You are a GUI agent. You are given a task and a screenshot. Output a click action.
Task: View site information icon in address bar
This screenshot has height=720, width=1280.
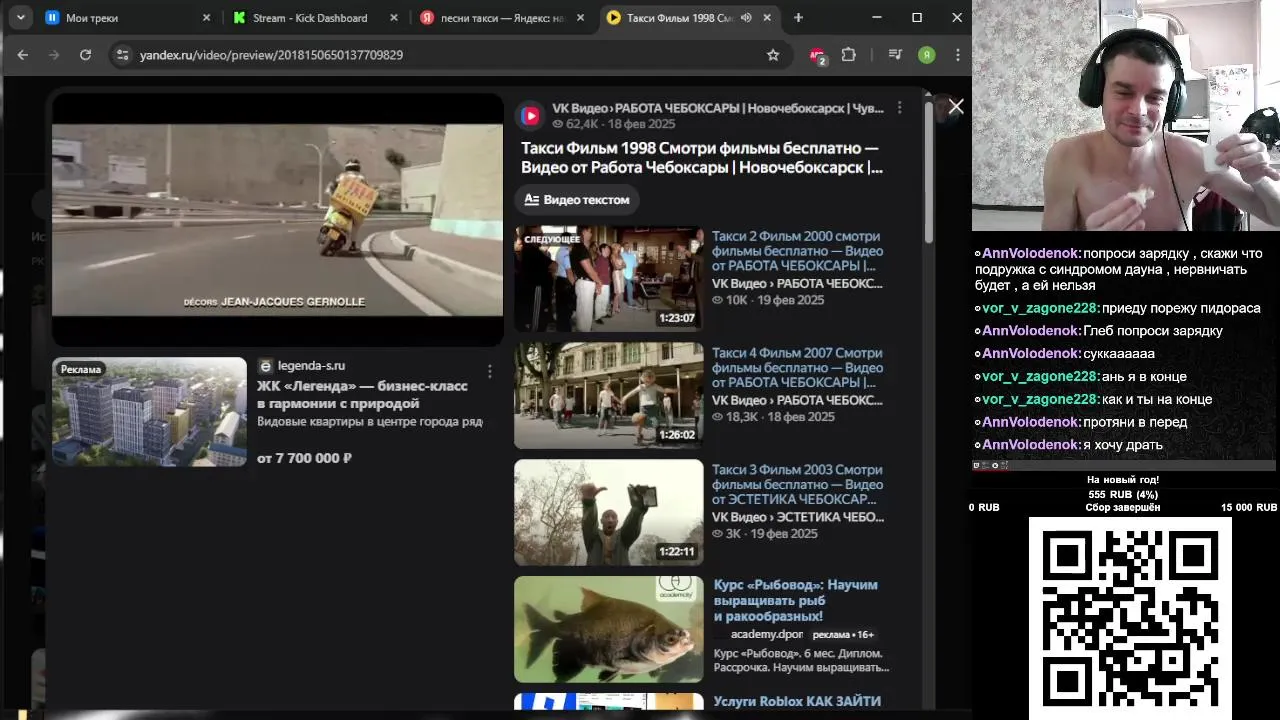tap(122, 55)
